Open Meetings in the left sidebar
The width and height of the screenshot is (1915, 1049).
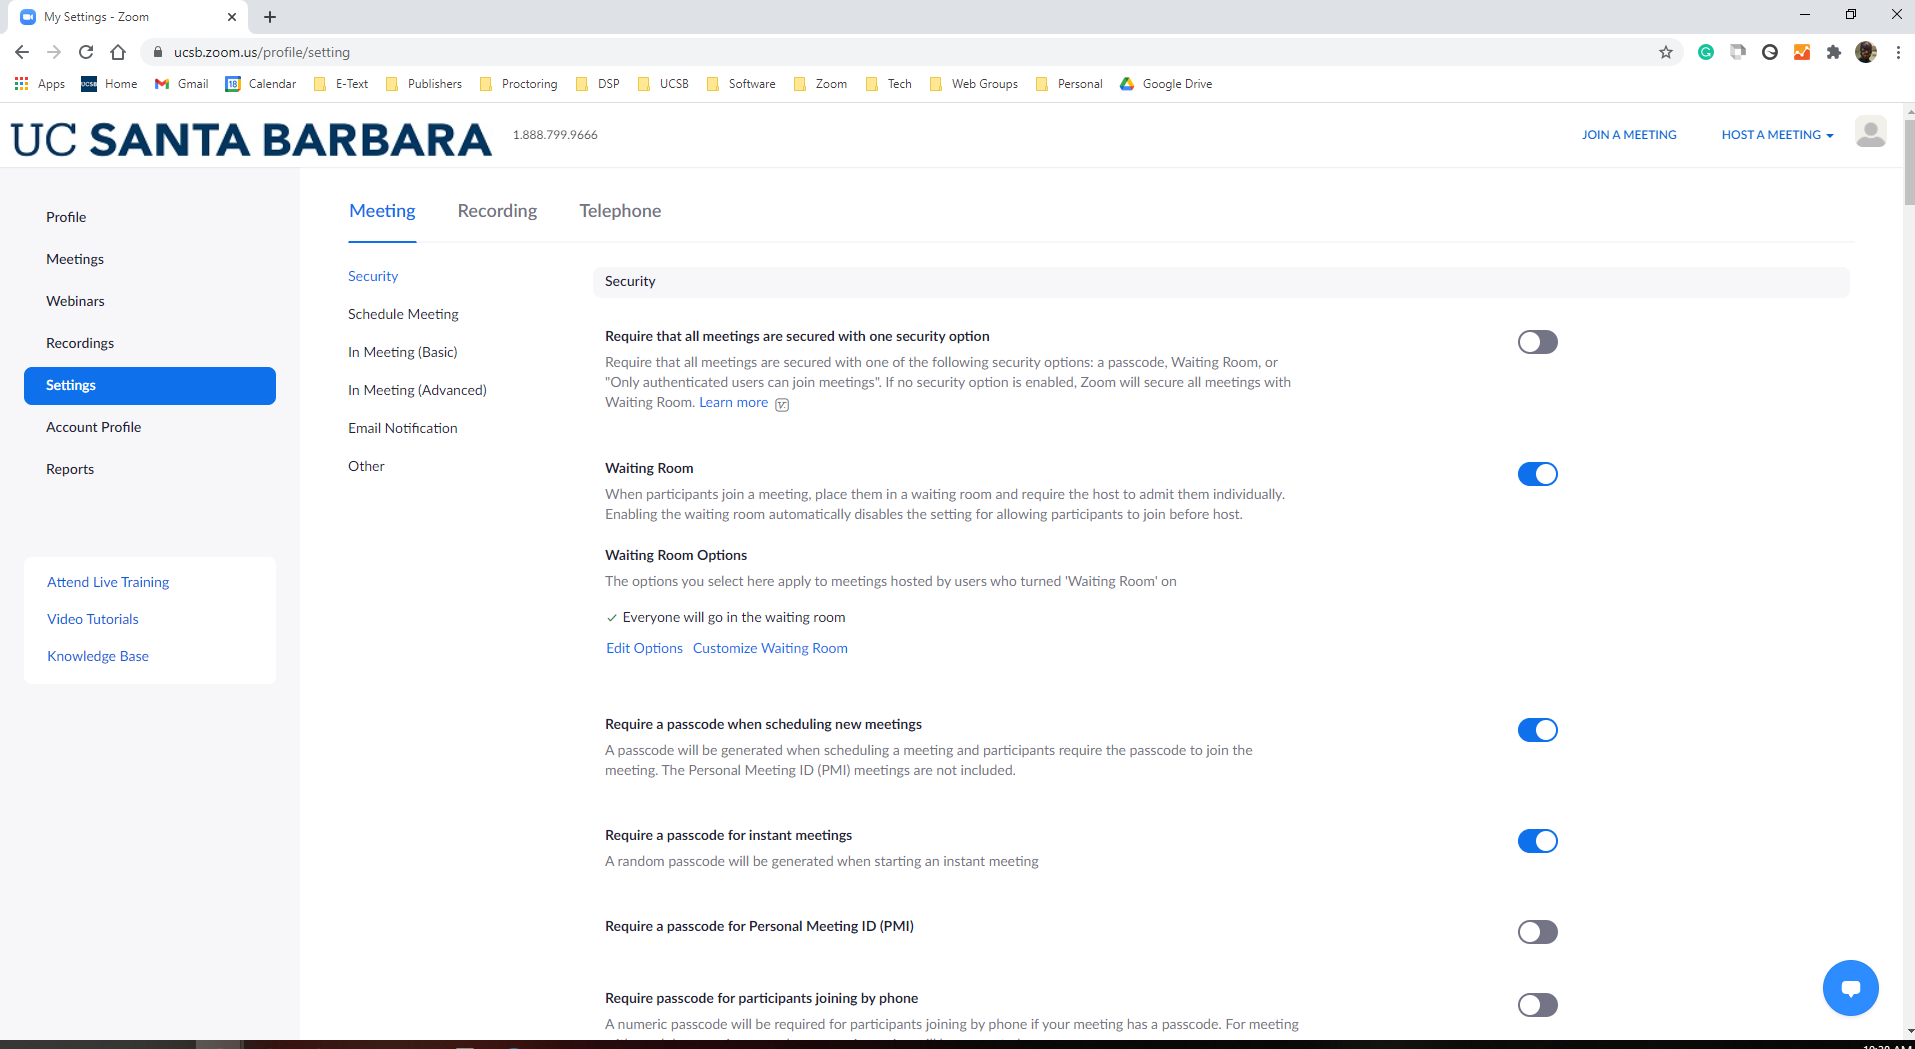pos(75,259)
